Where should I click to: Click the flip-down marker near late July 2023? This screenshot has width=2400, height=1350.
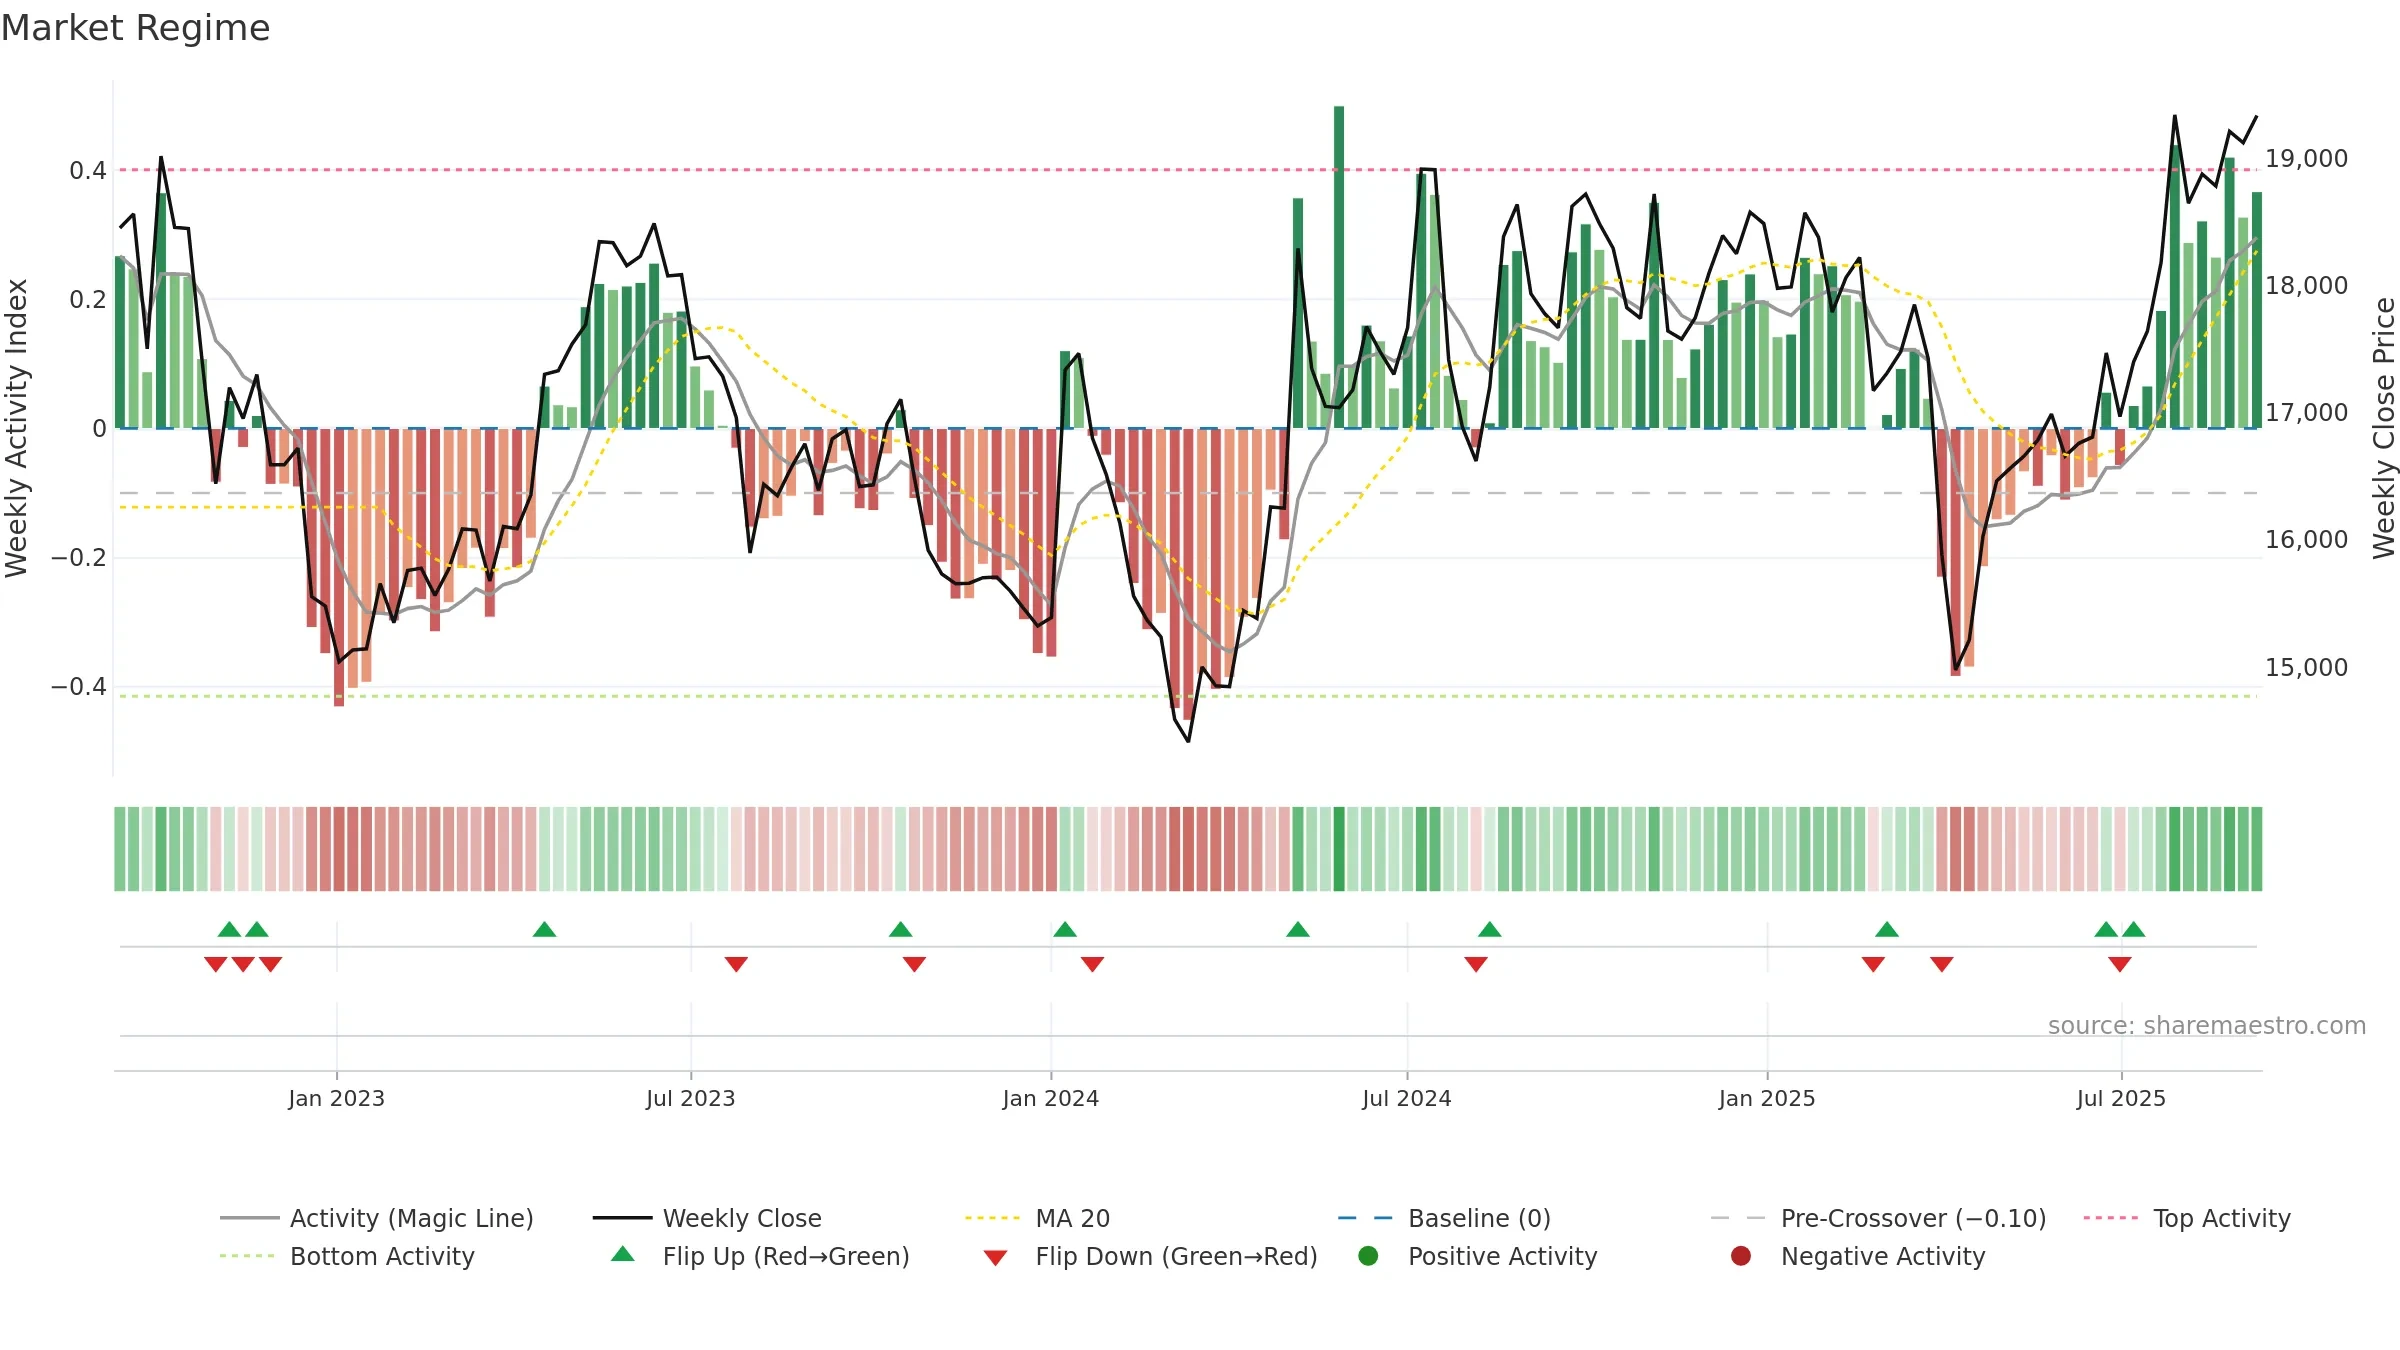[x=736, y=964]
